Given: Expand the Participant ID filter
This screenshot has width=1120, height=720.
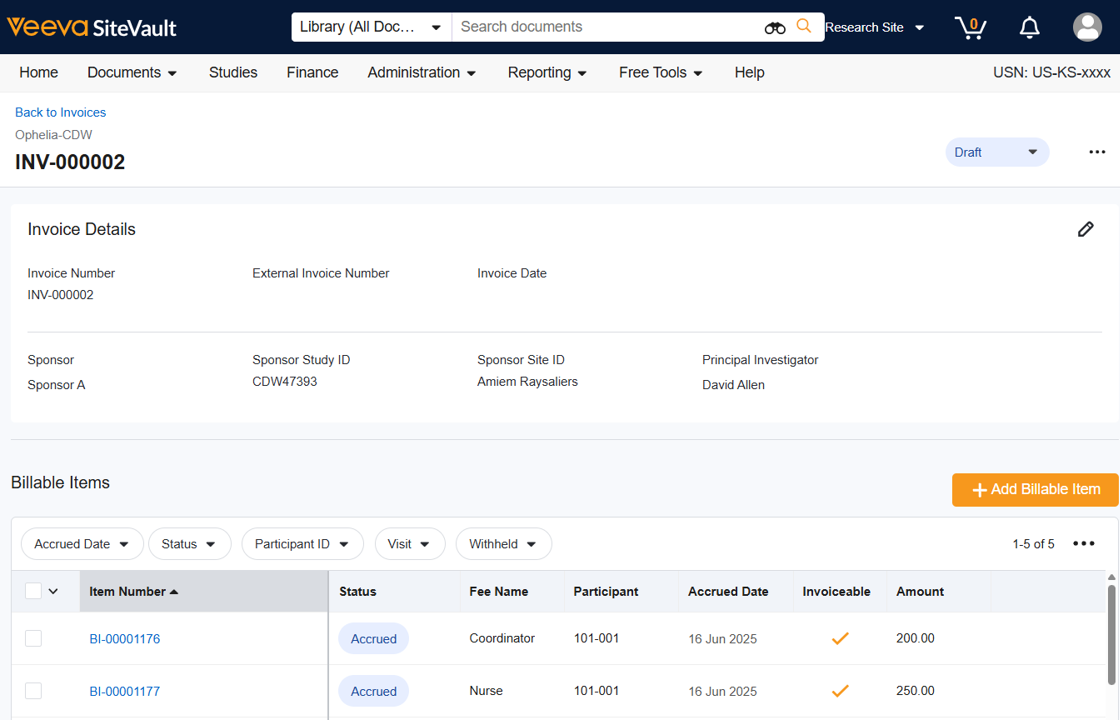Looking at the screenshot, I should [301, 544].
